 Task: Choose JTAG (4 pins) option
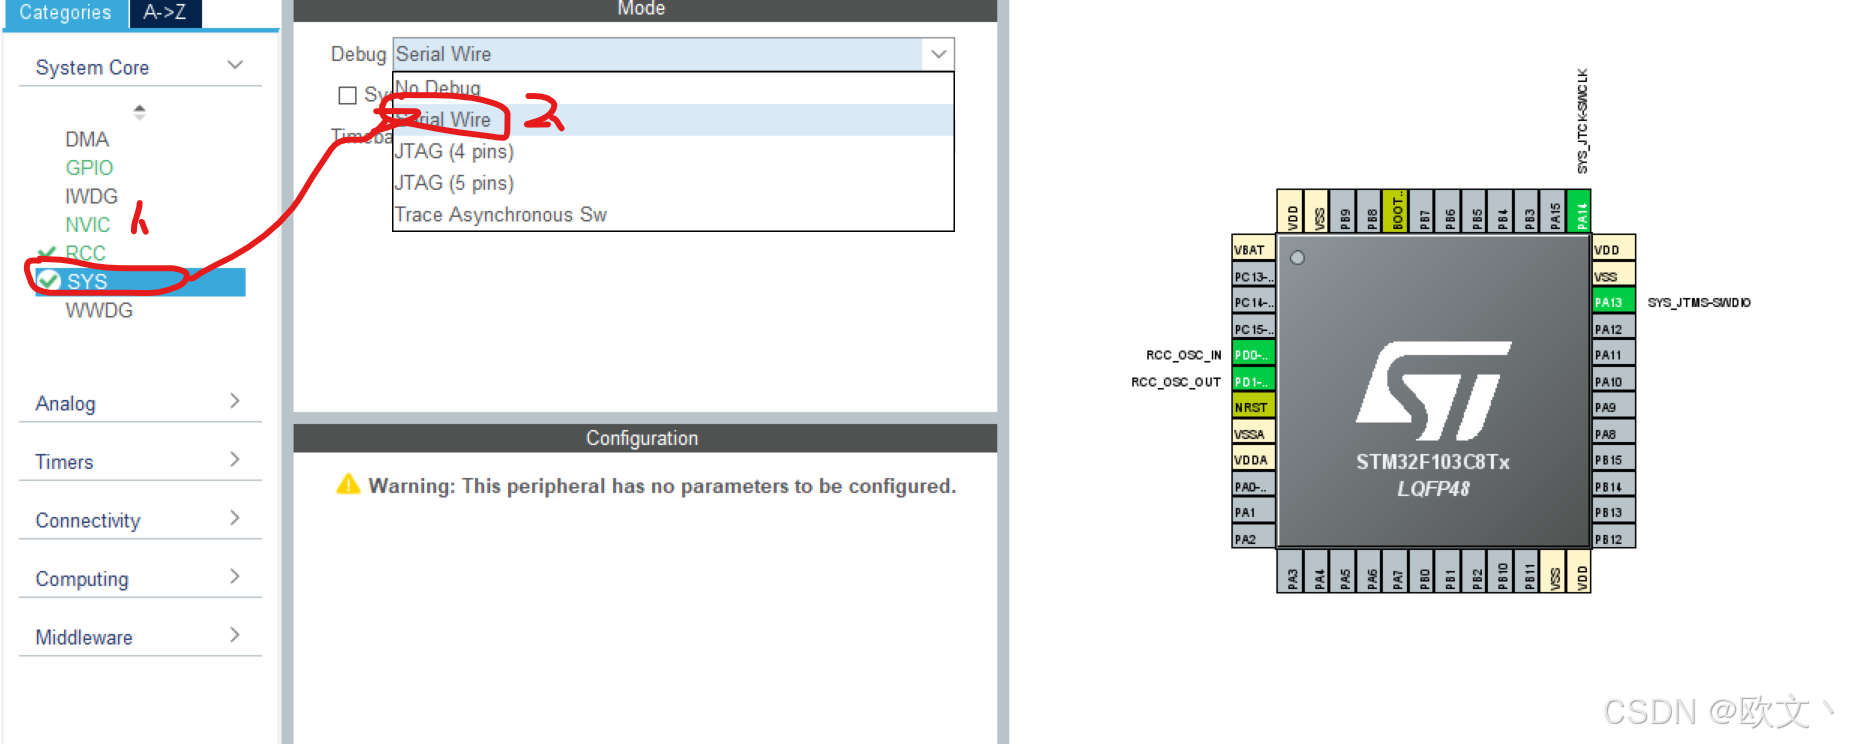[x=673, y=152]
